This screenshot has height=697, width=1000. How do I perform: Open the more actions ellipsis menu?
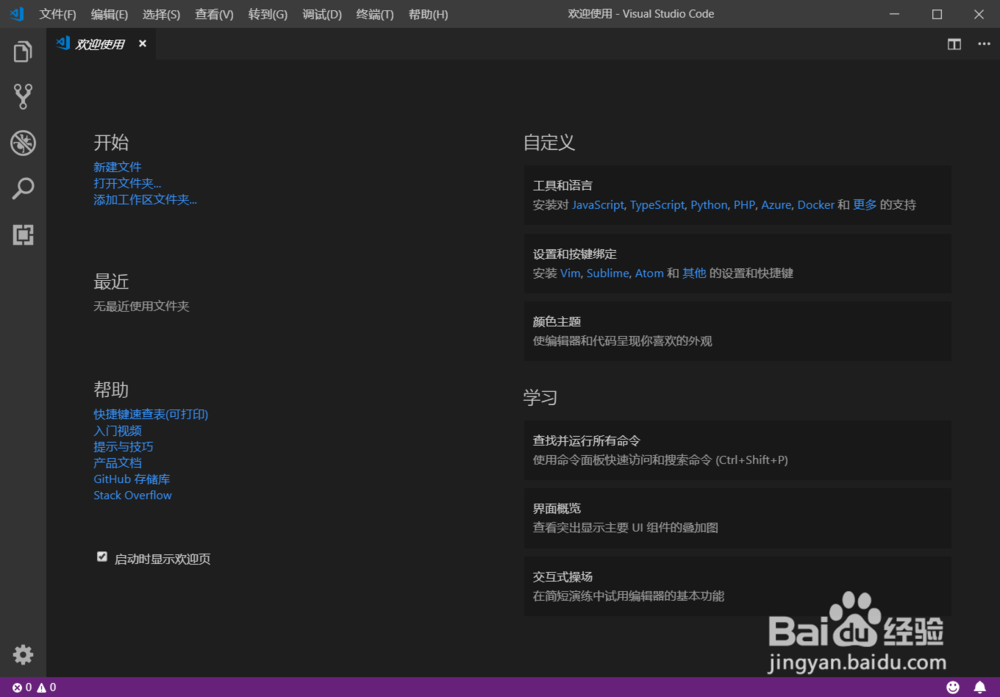click(x=984, y=44)
